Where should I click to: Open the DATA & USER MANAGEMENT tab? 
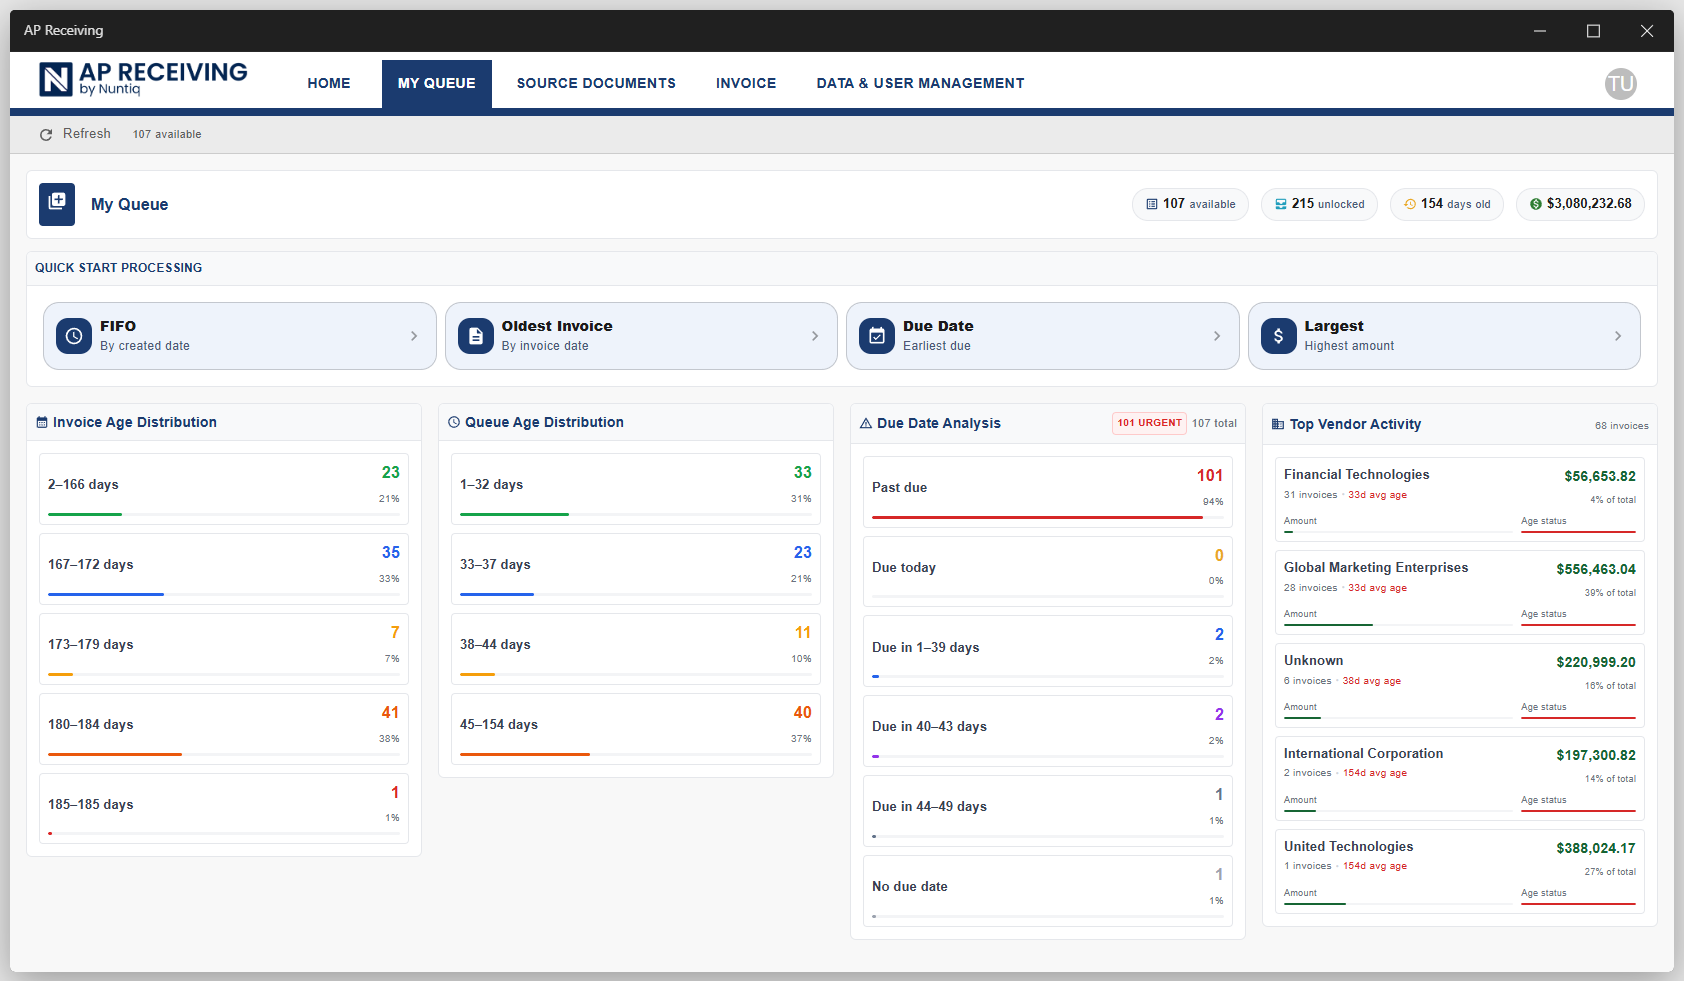click(x=920, y=83)
